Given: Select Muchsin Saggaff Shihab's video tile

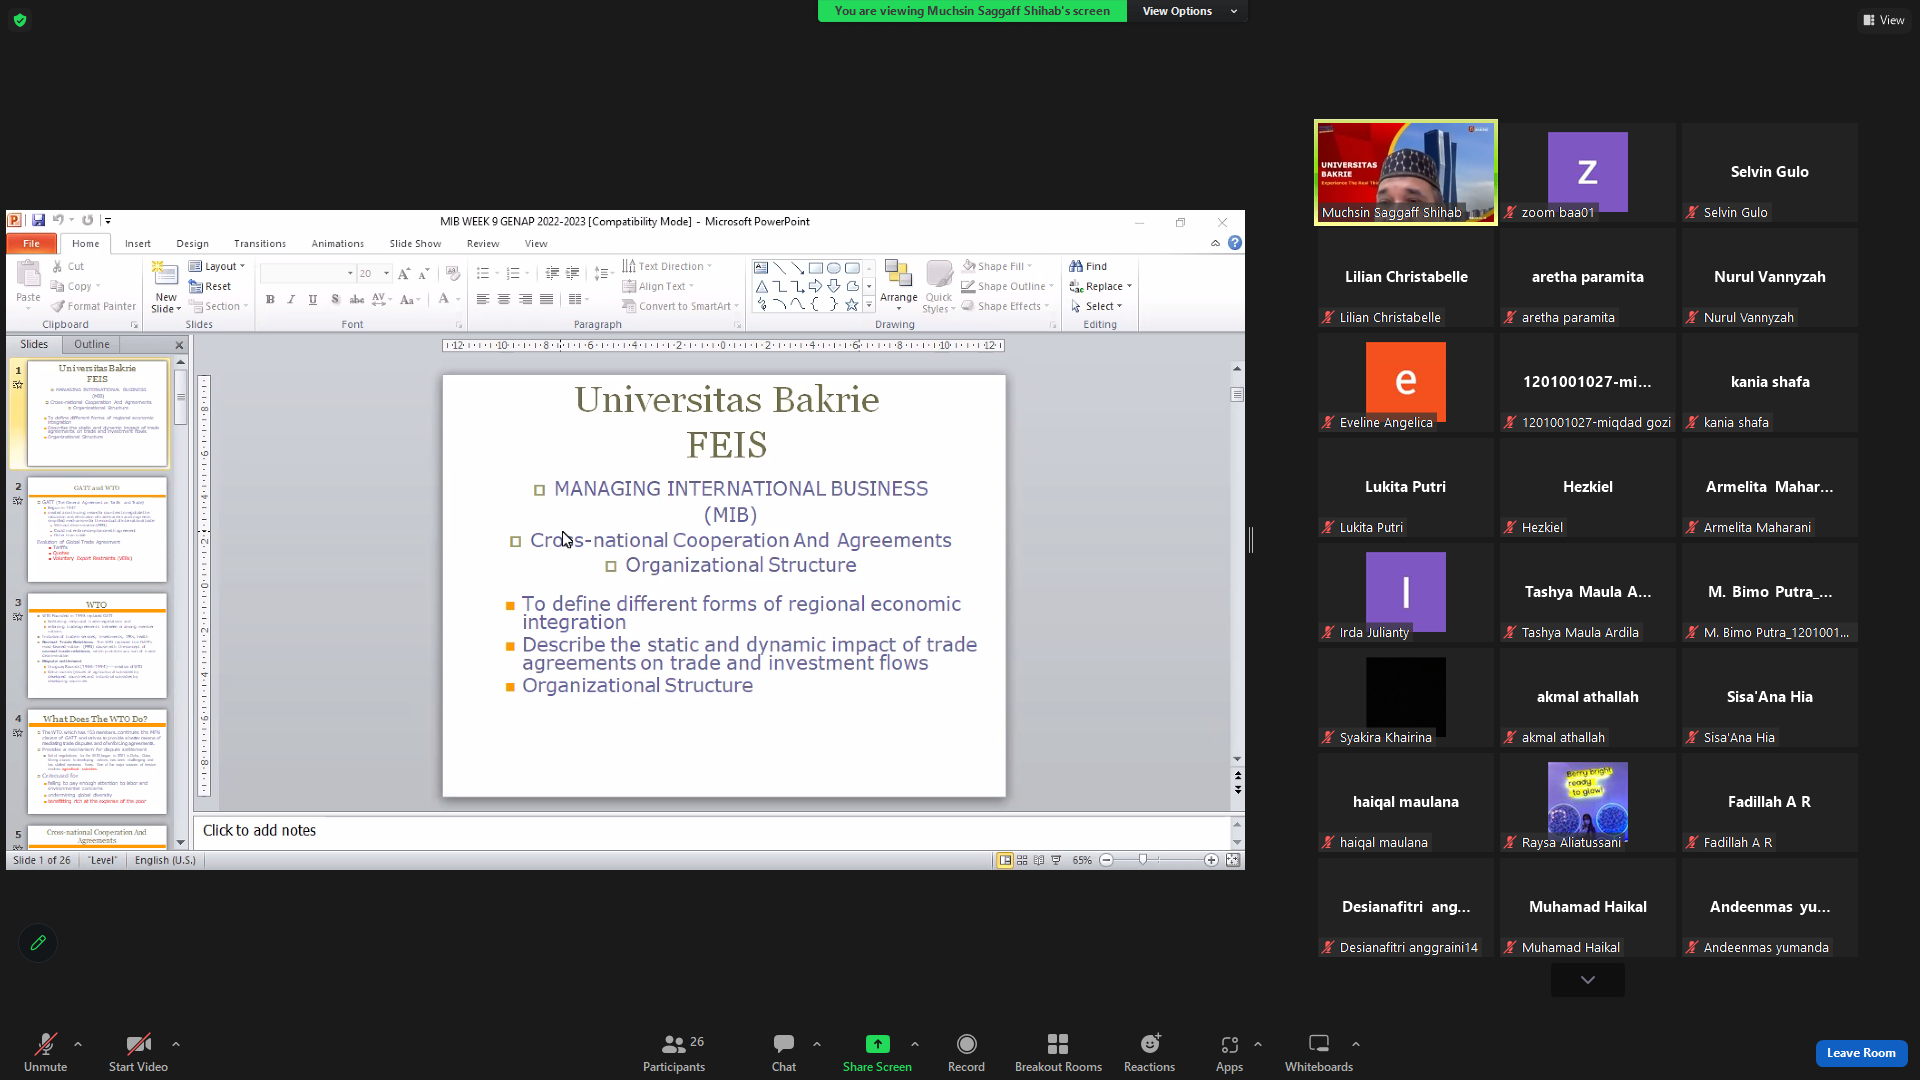Looking at the screenshot, I should point(1405,172).
